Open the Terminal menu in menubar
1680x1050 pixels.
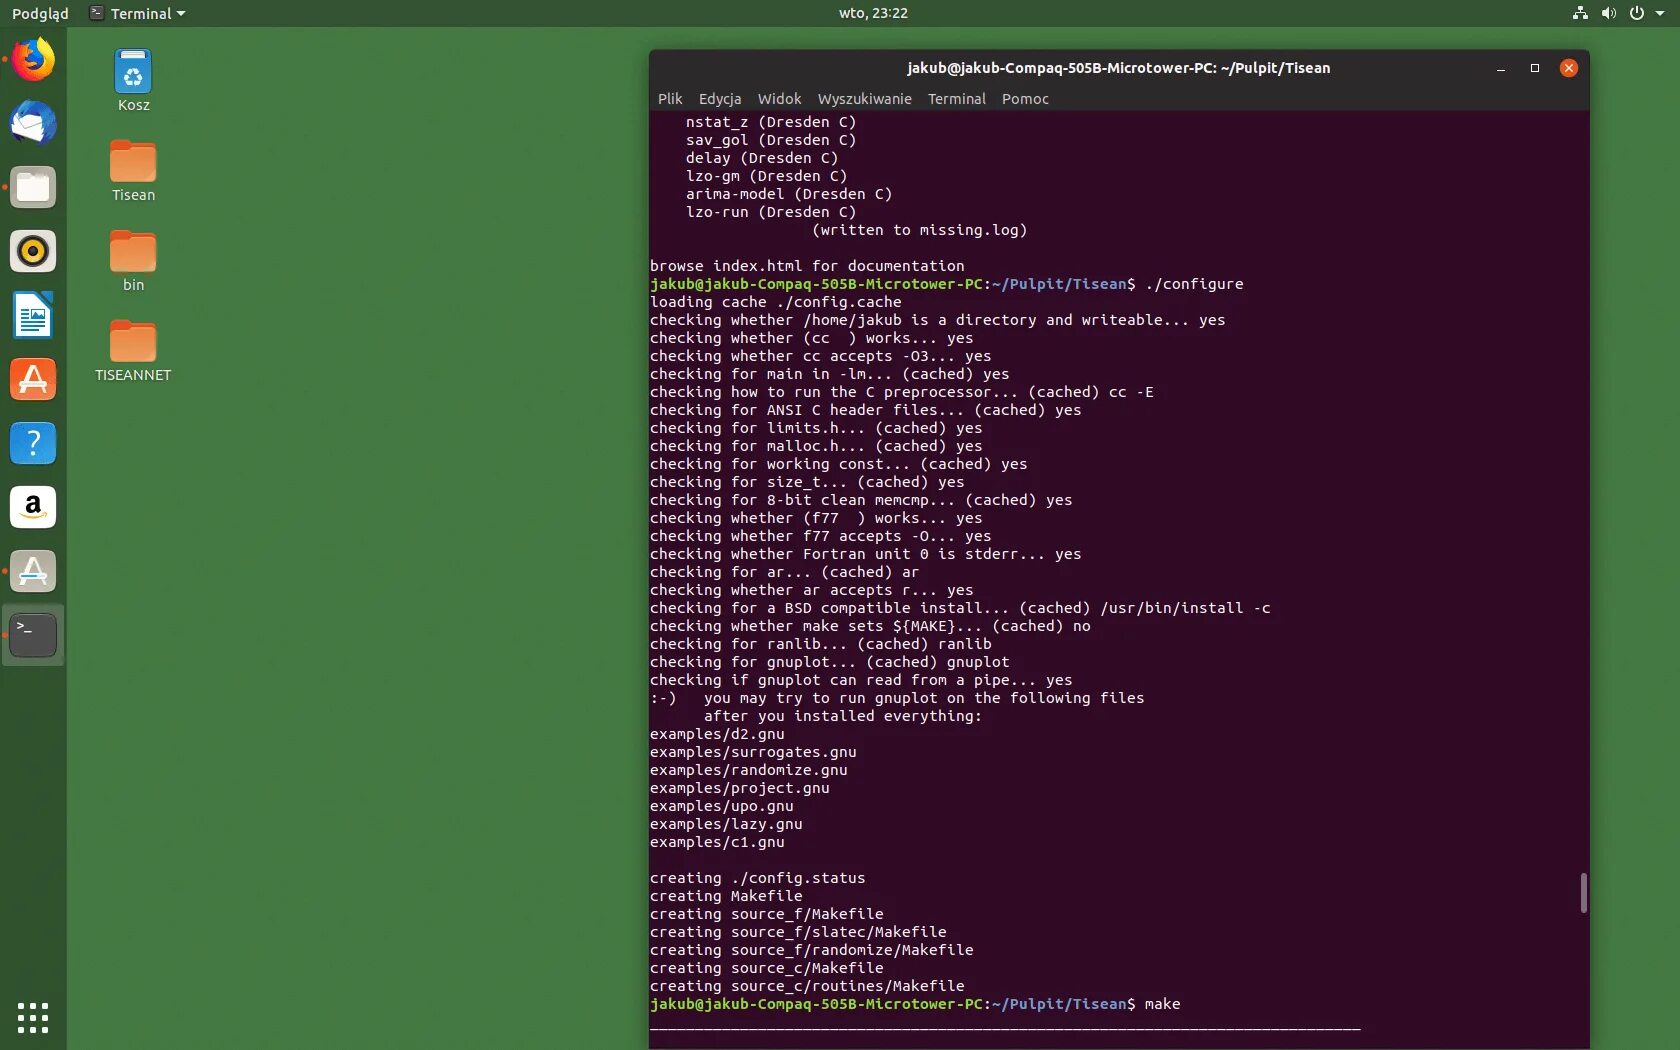(x=956, y=99)
